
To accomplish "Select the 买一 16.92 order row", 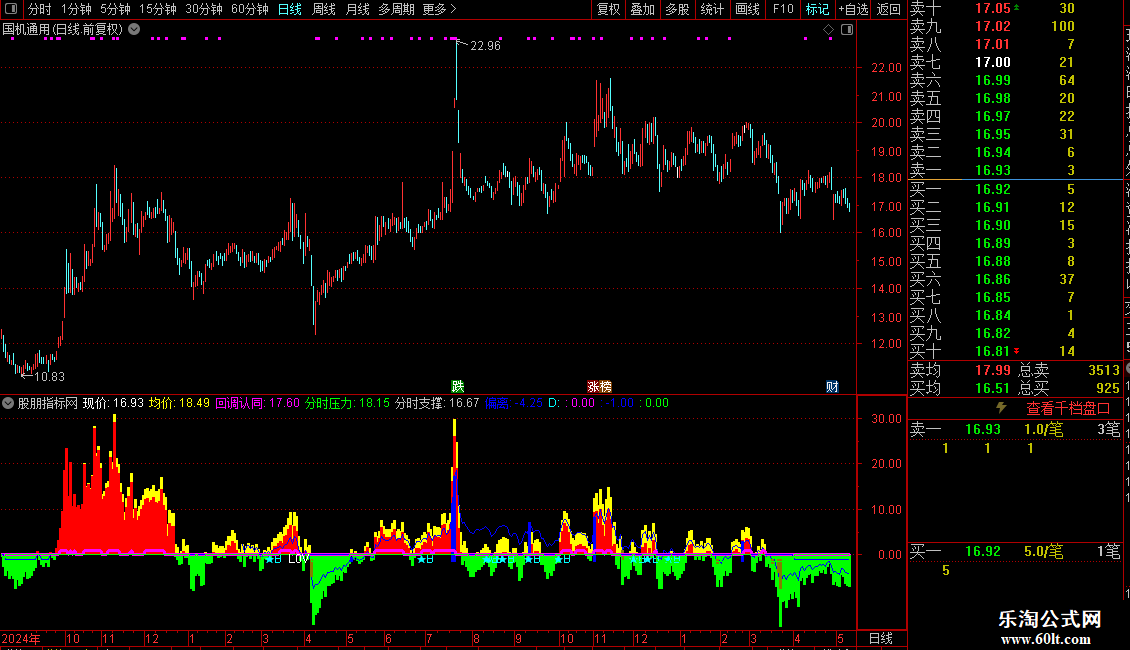I will (1016, 189).
